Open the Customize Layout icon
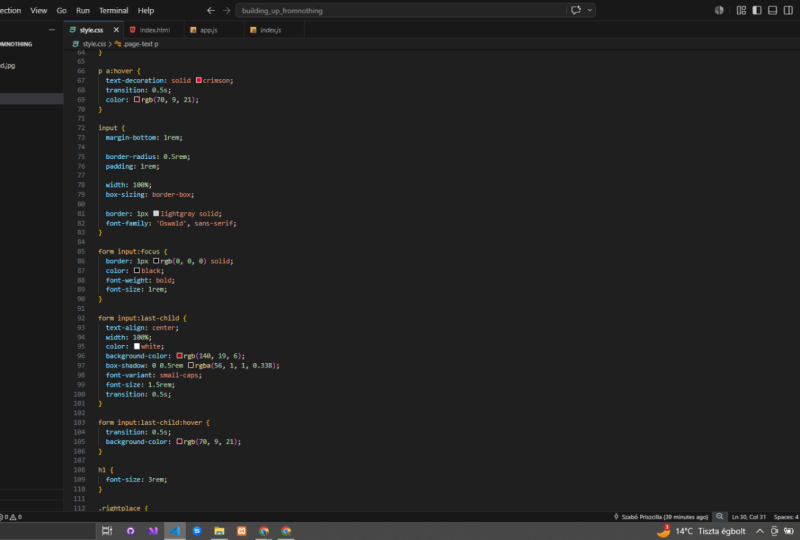The height and width of the screenshot is (540, 800). (x=741, y=10)
